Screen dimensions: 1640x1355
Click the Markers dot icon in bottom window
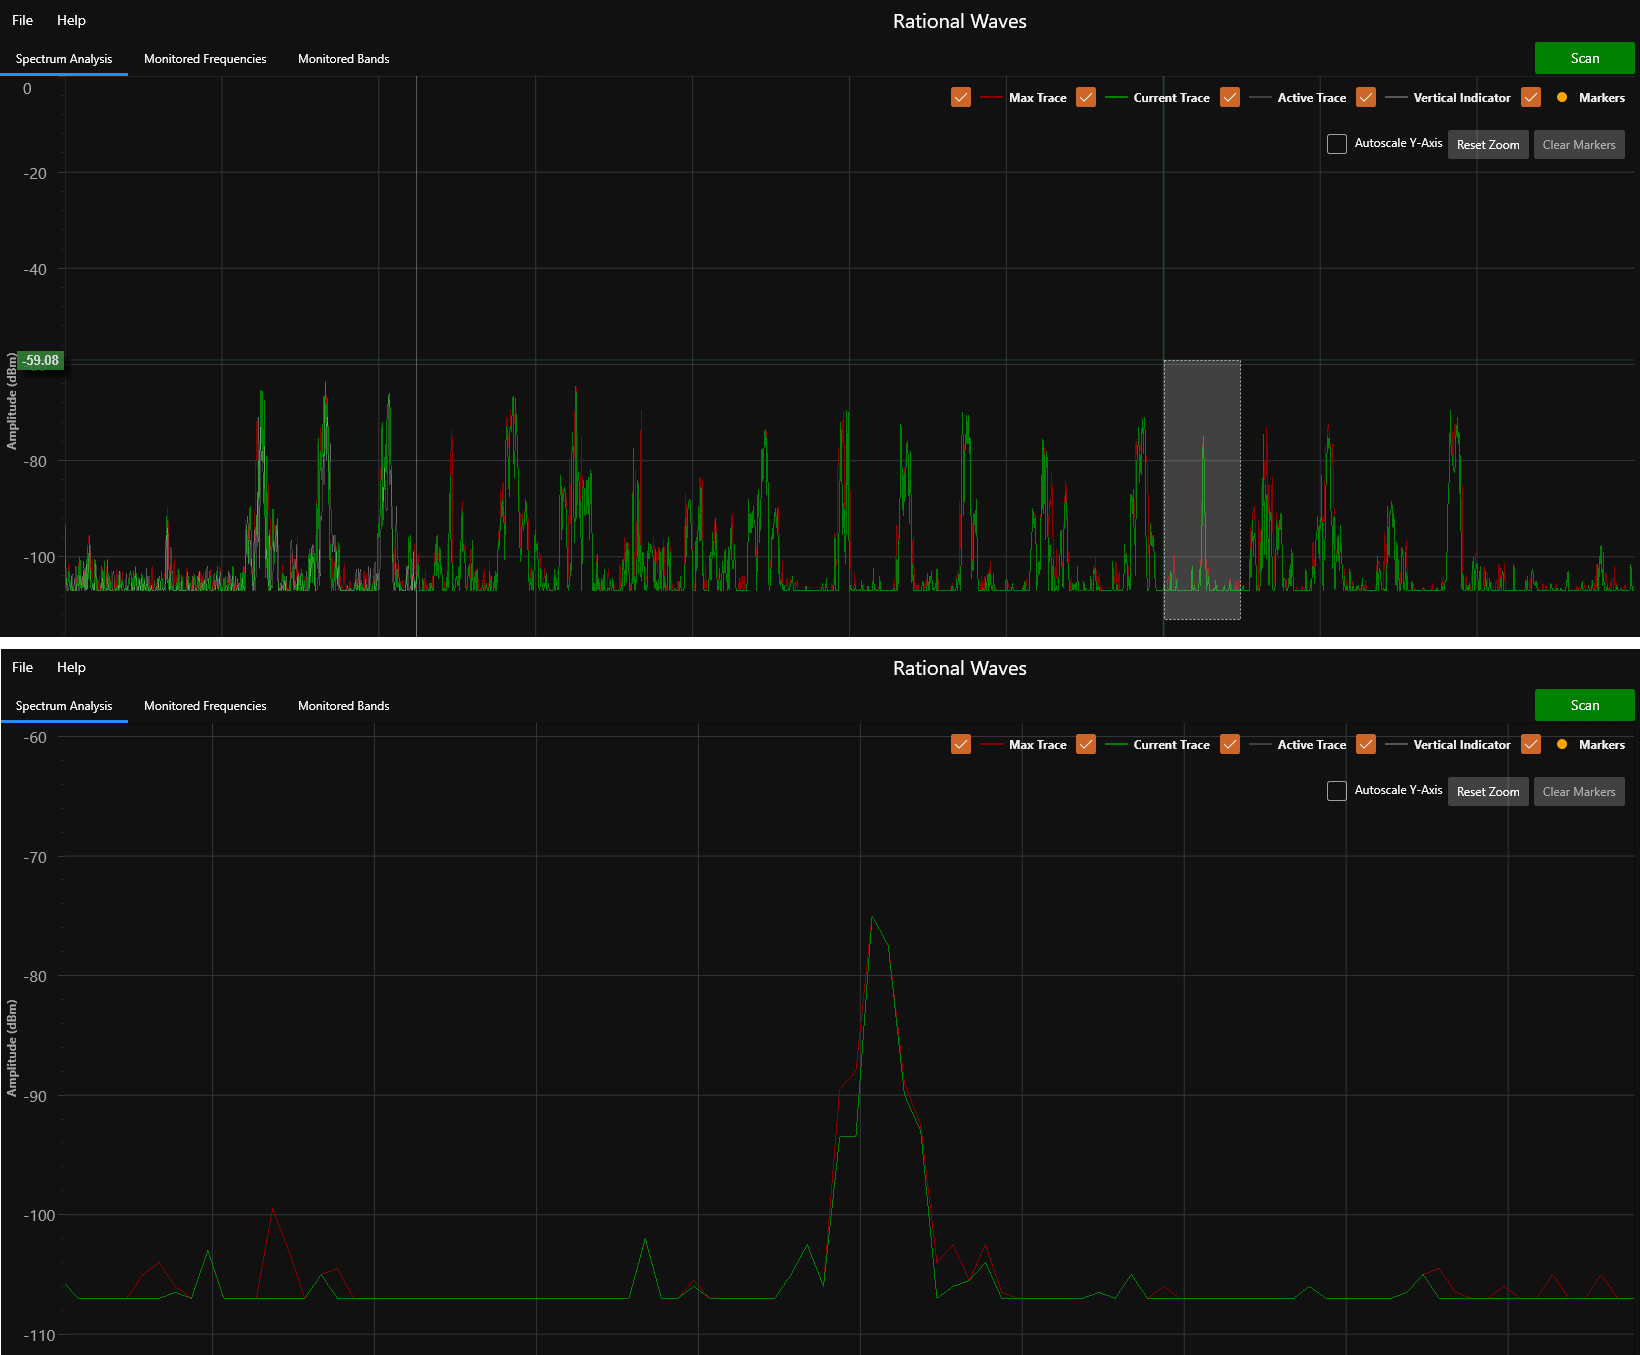pos(1561,744)
